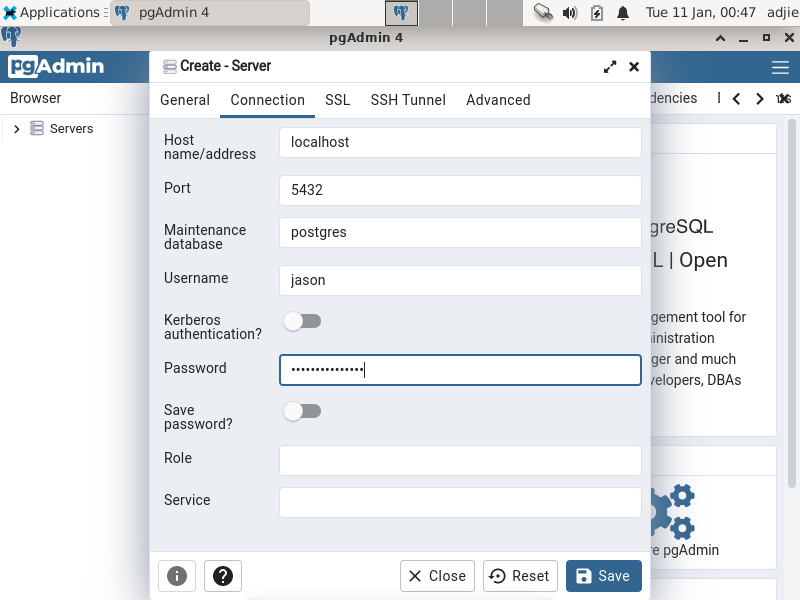This screenshot has height=600, width=800.
Task: Maximize the Create - Server dialog
Action: click(610, 67)
